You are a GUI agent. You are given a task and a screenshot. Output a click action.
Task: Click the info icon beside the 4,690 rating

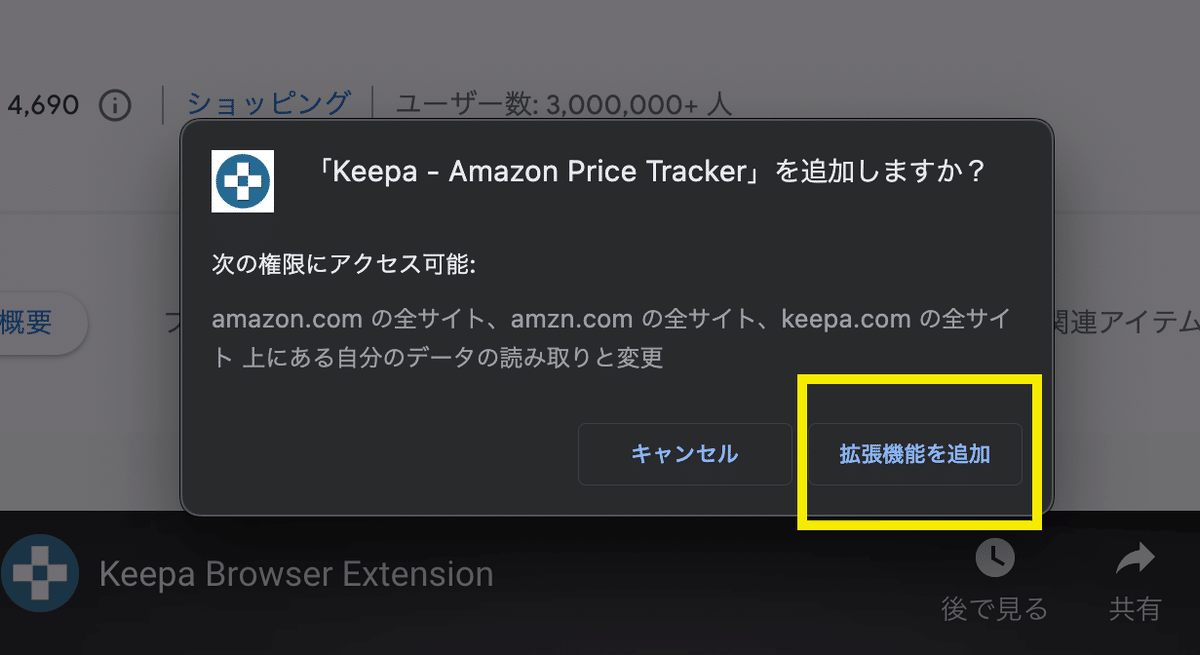[x=113, y=103]
